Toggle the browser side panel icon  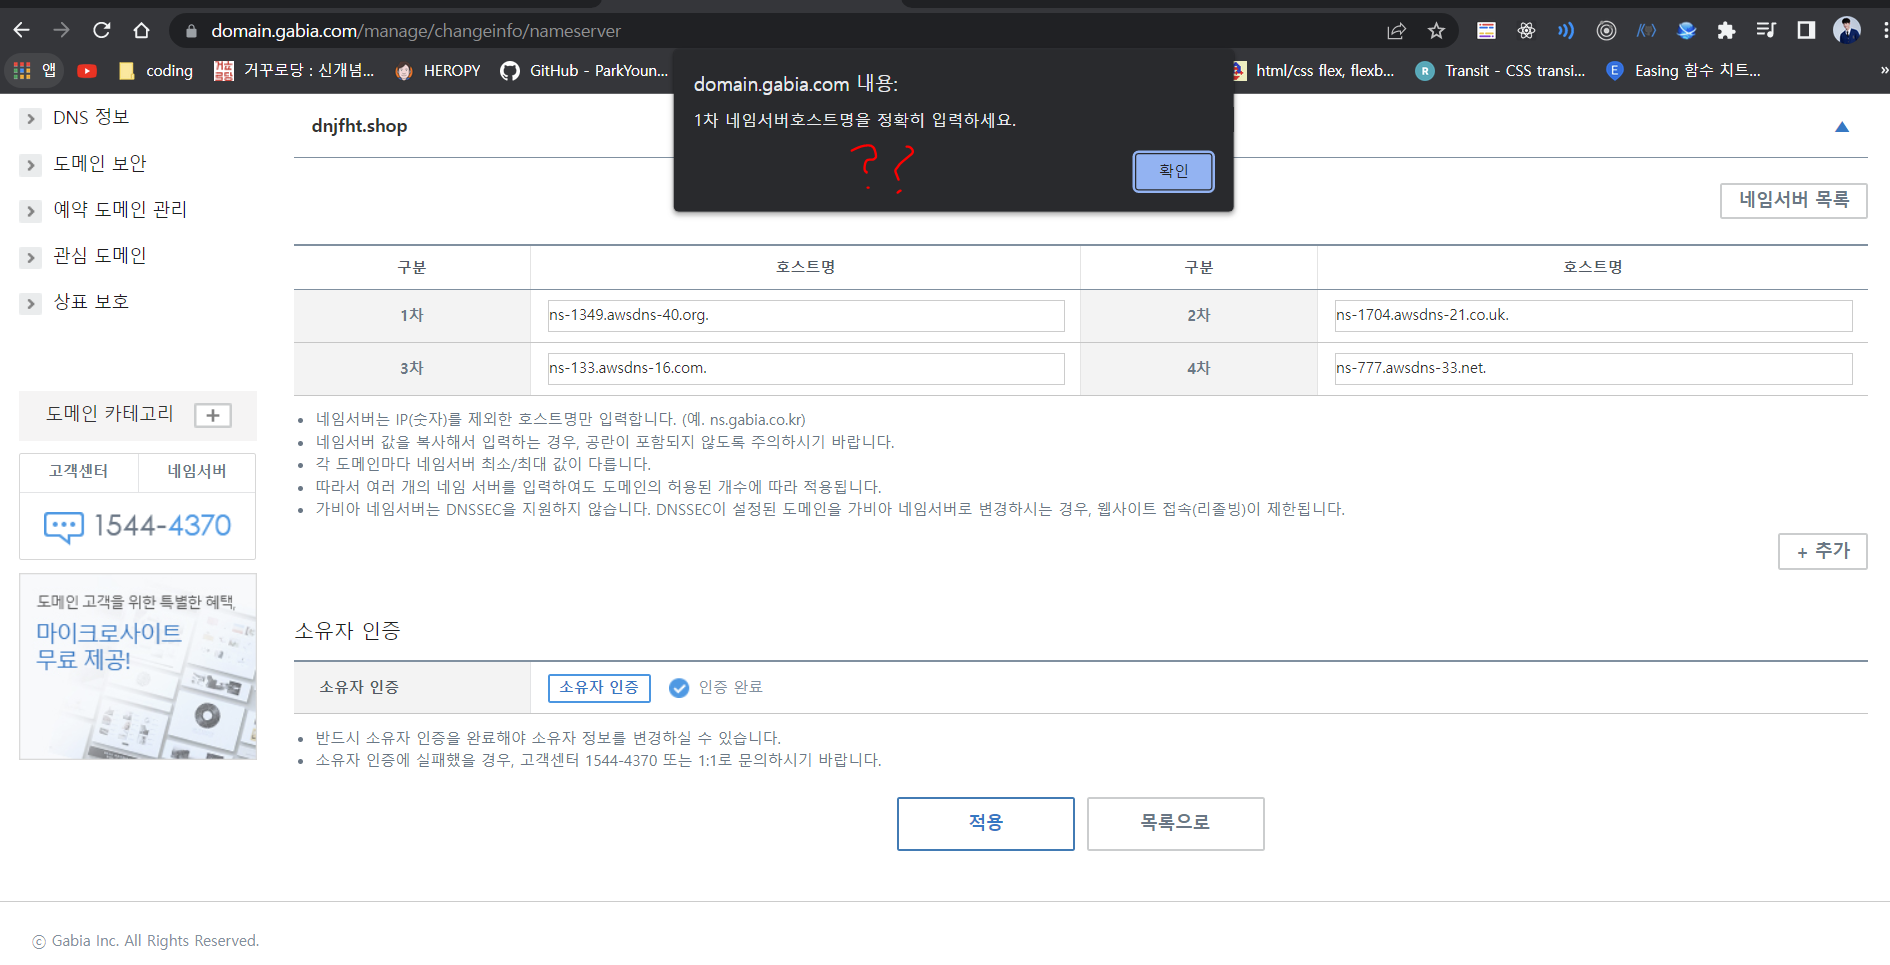tap(1806, 31)
